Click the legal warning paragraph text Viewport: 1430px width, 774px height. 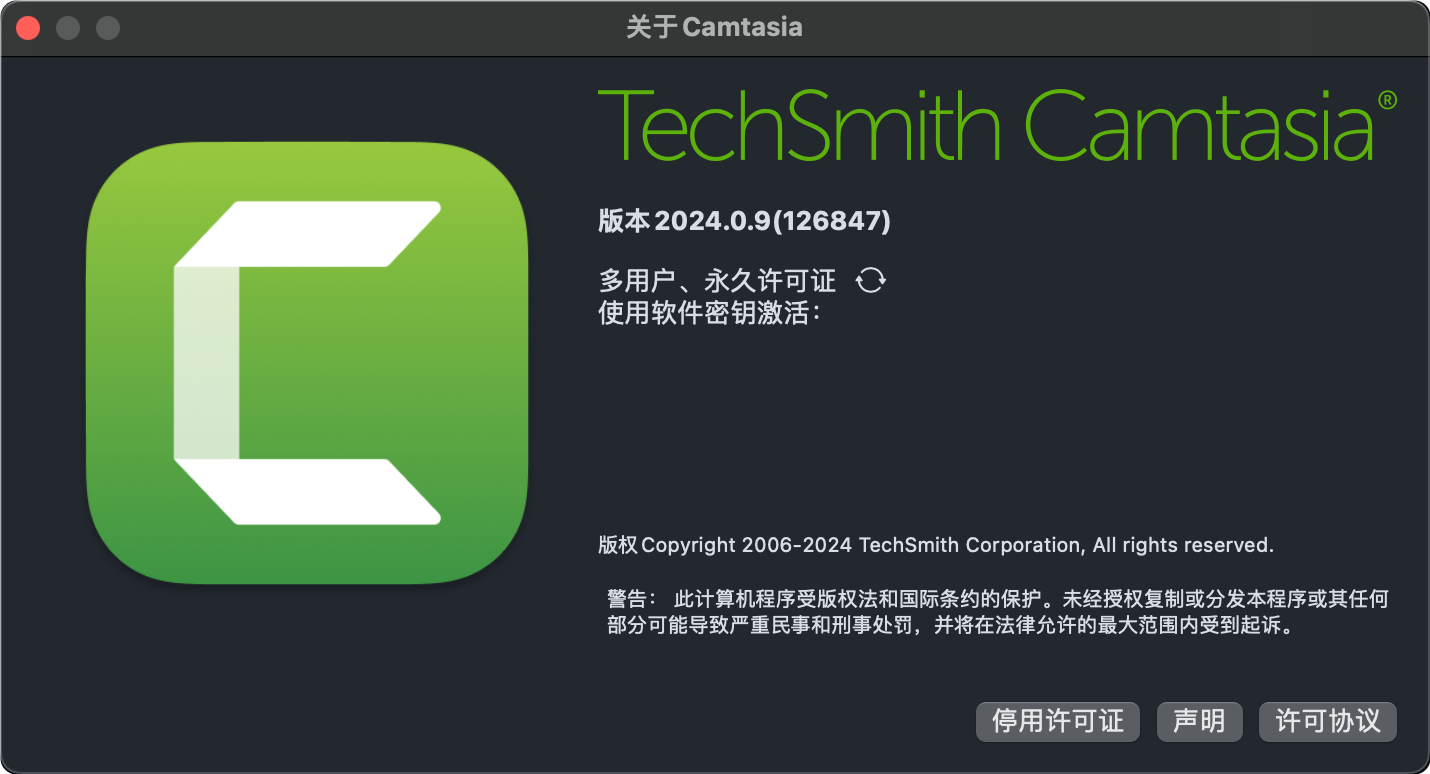[x=998, y=613]
